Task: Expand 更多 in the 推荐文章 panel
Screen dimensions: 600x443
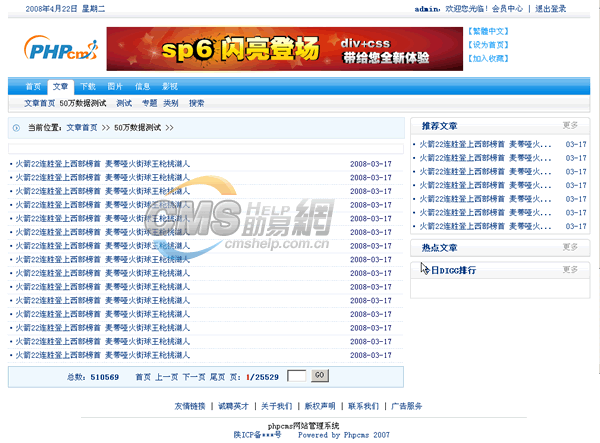Action: click(x=570, y=126)
